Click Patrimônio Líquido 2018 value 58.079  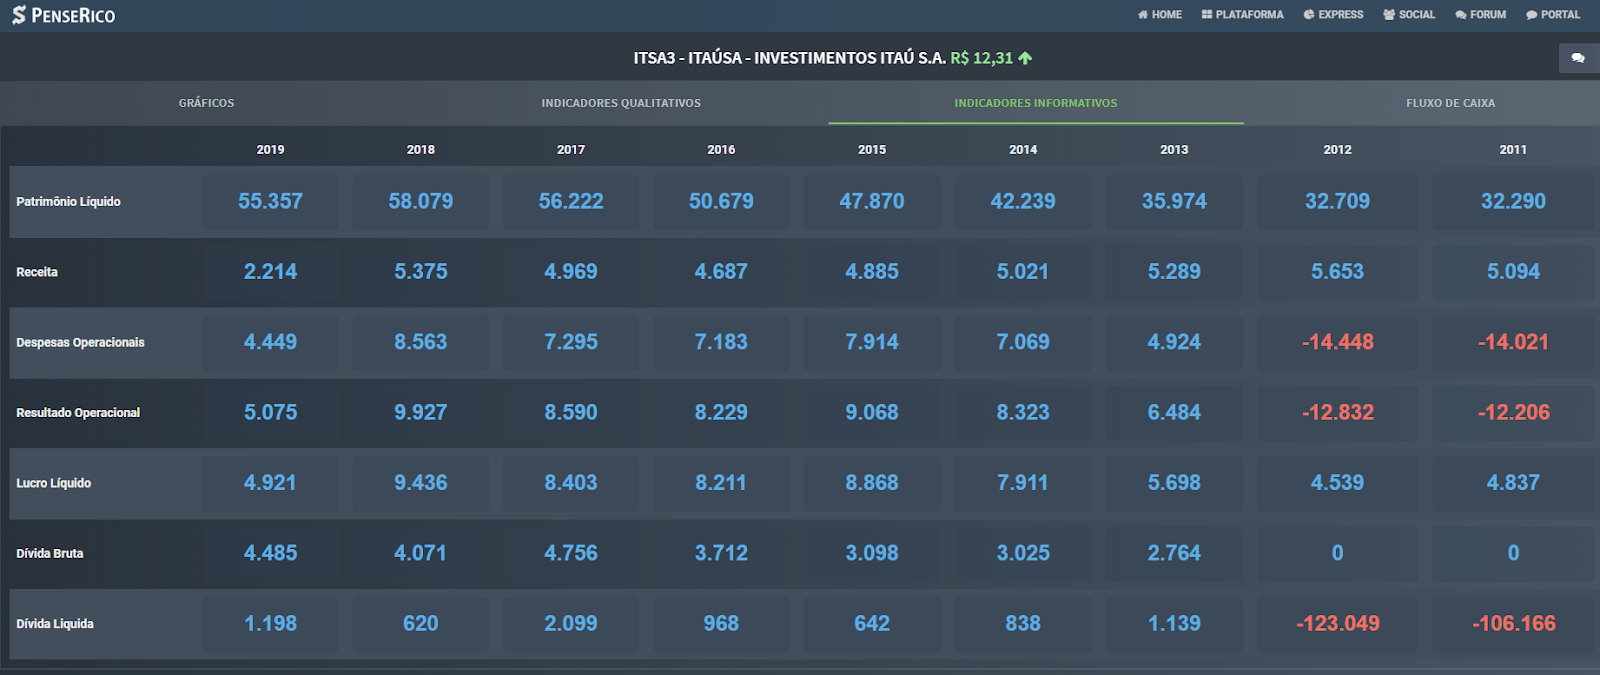click(421, 202)
